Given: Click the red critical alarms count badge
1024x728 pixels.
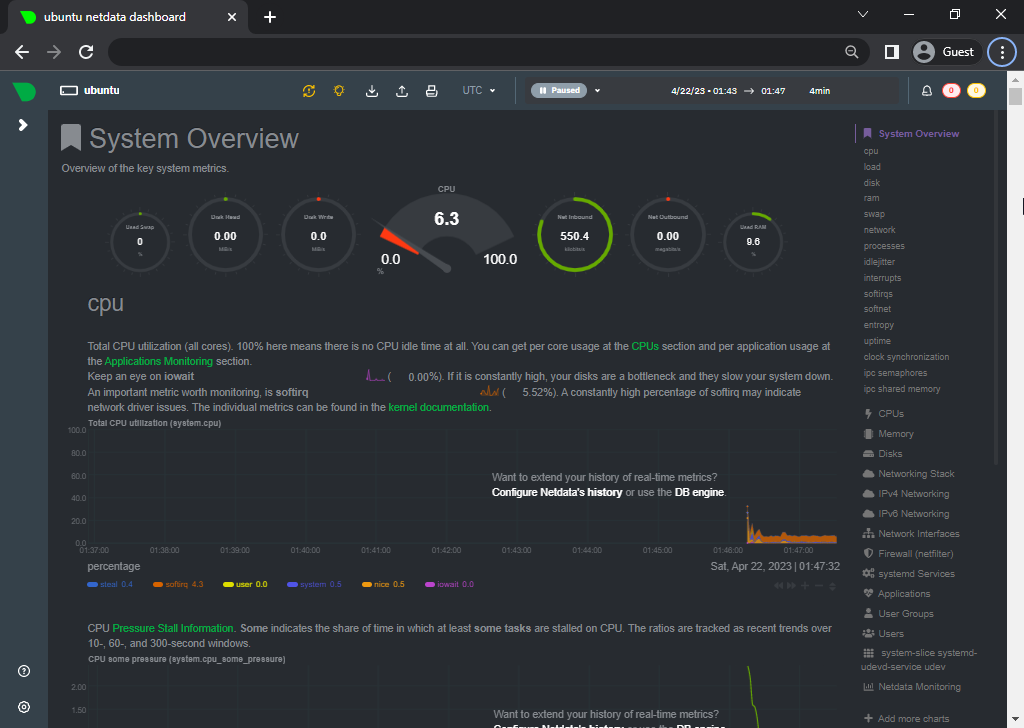Looking at the screenshot, I should tap(951, 91).
